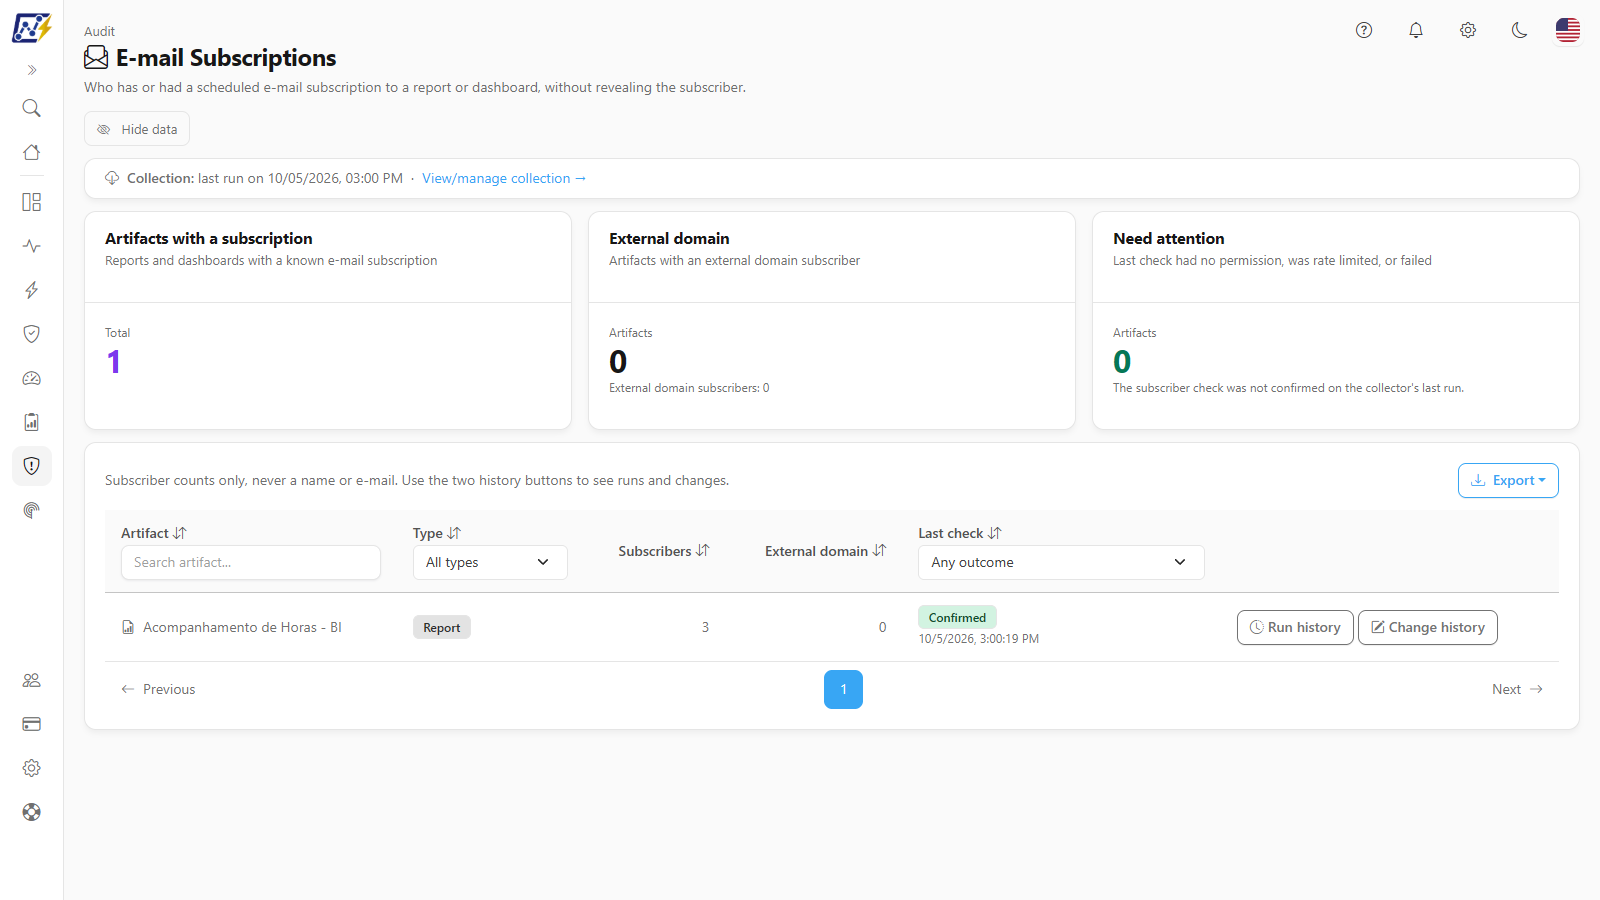
Task: Open search from the sidebar magnifier icon
Action: [32, 108]
